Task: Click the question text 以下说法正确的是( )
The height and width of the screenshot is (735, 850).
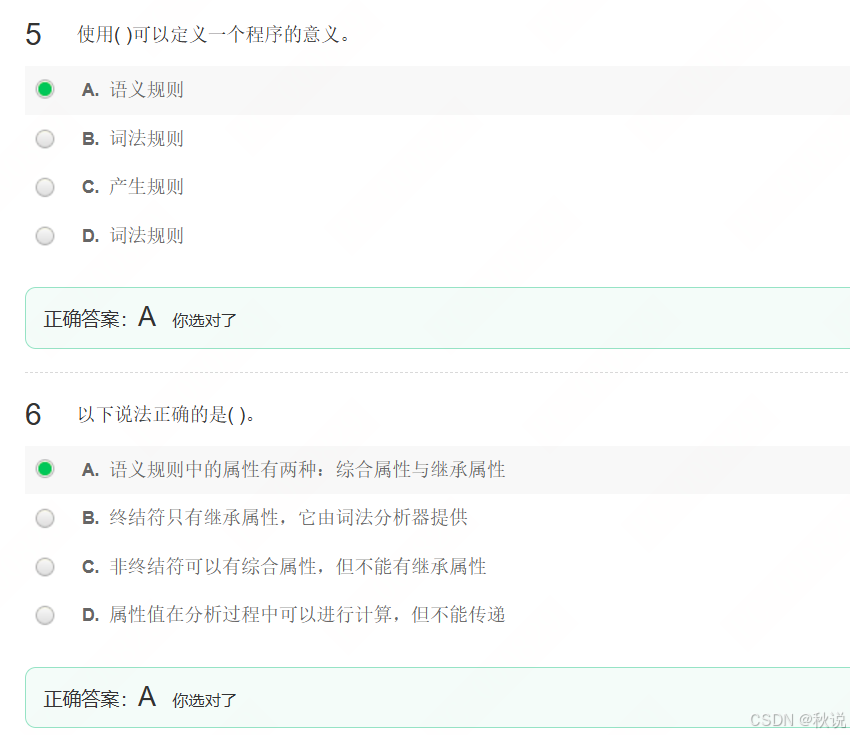Action: coord(166,415)
